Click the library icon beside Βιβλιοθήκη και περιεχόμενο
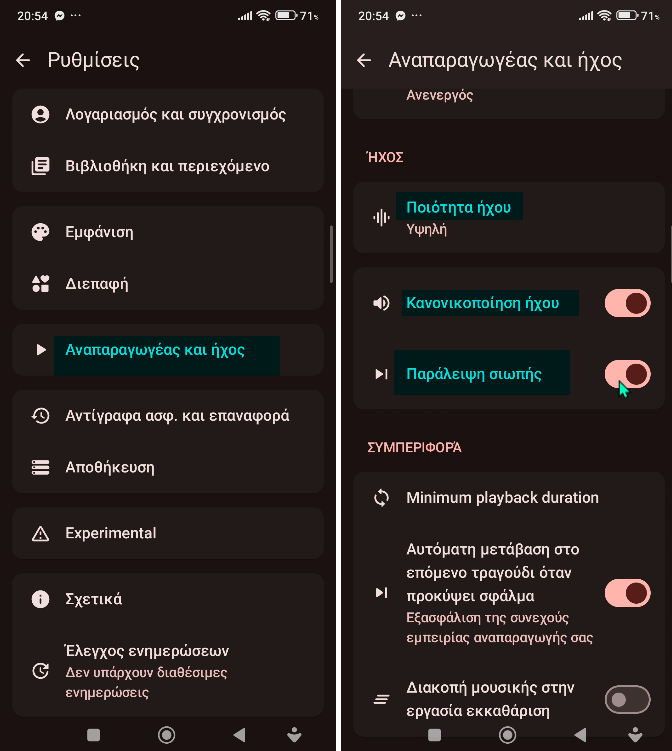The height and width of the screenshot is (751, 672). (40, 166)
